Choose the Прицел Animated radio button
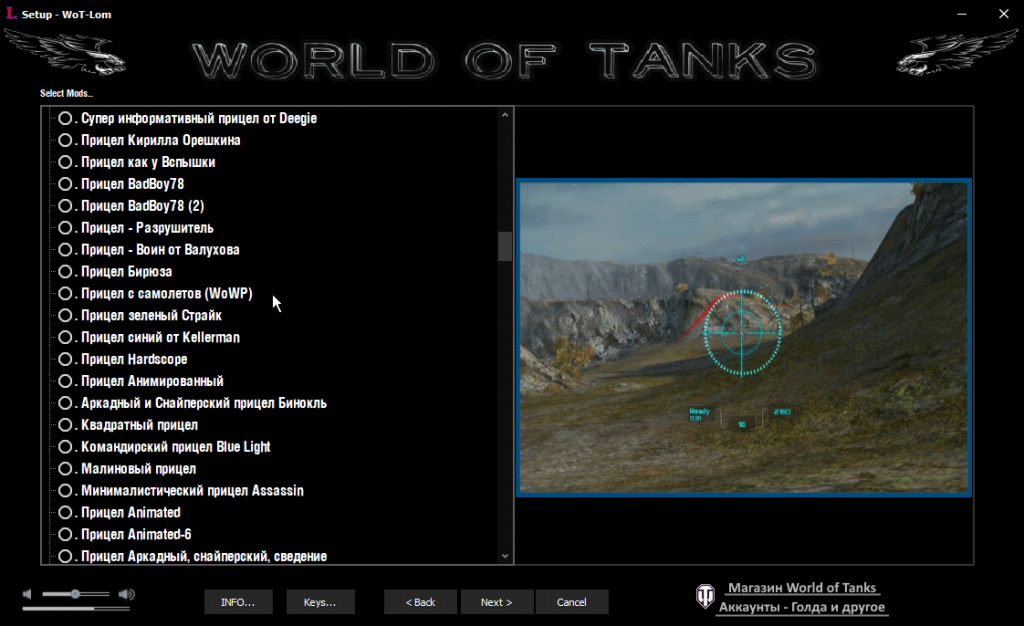Screen dimensions: 1024x626 (x=65, y=512)
